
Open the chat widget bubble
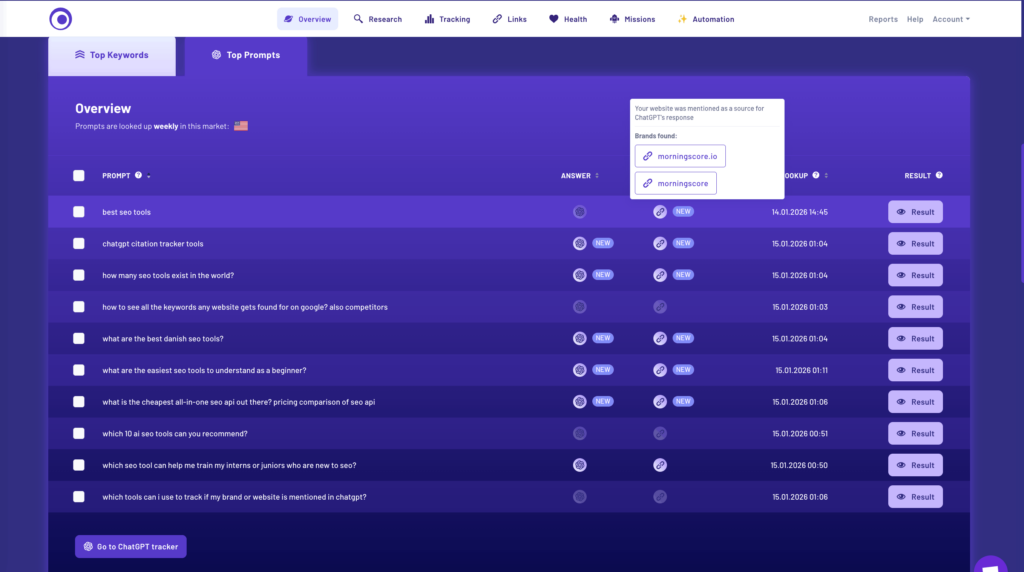click(x=990, y=562)
